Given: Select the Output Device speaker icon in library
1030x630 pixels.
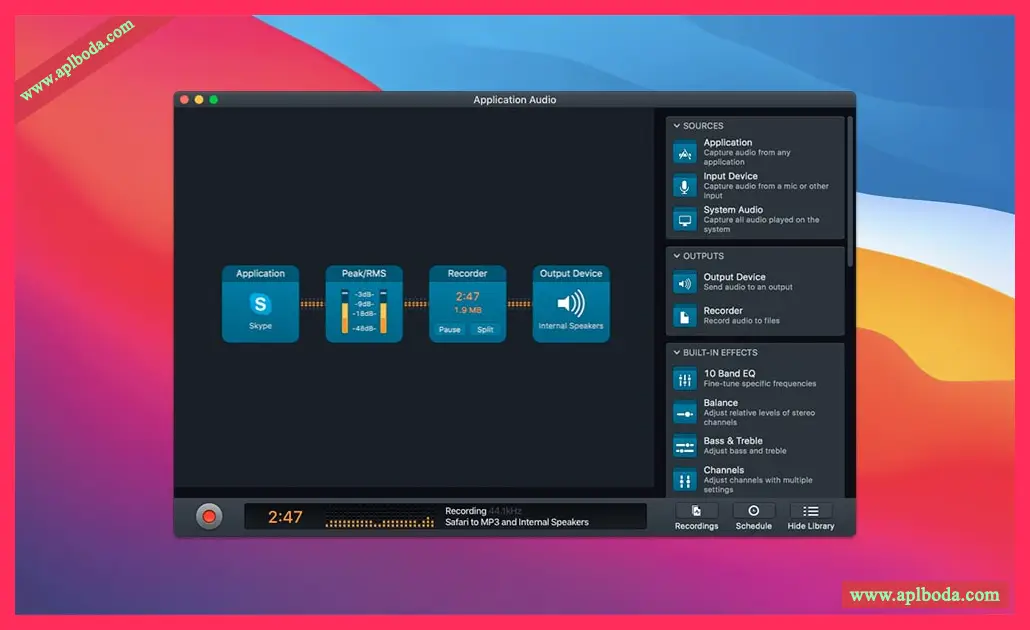Looking at the screenshot, I should (x=684, y=283).
